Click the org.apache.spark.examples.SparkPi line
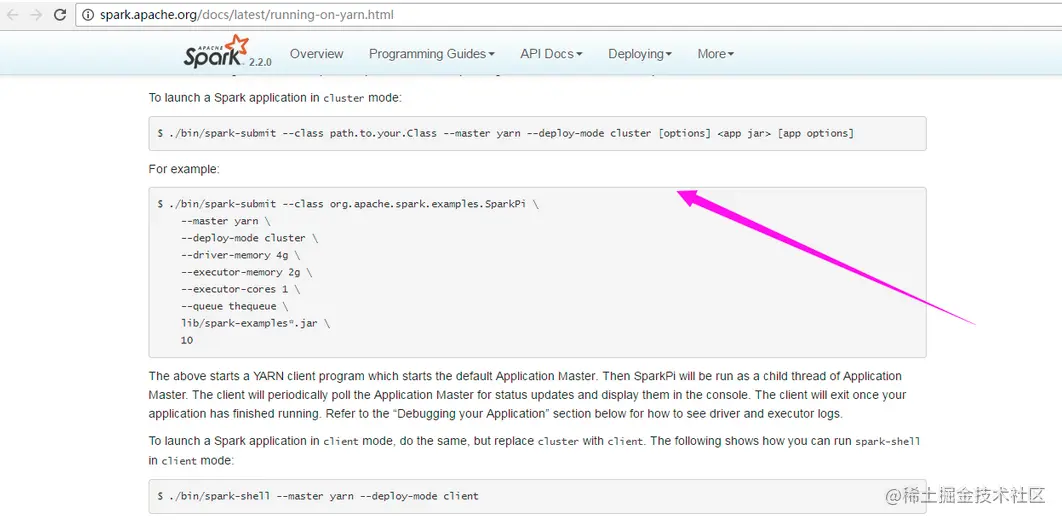 tap(348, 204)
